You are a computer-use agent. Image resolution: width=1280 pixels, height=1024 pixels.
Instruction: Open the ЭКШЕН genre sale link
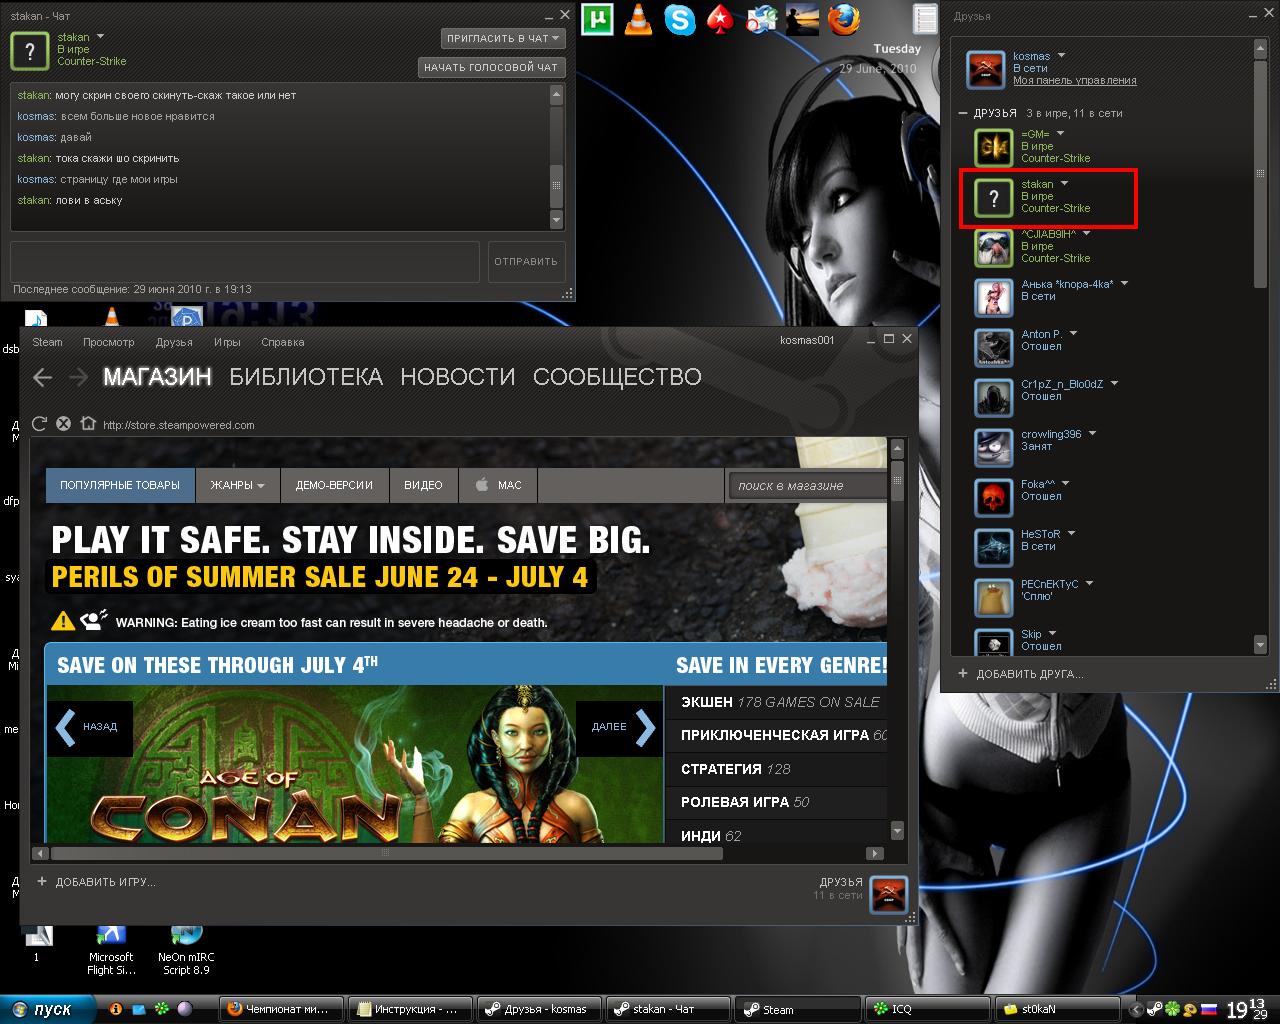point(781,702)
